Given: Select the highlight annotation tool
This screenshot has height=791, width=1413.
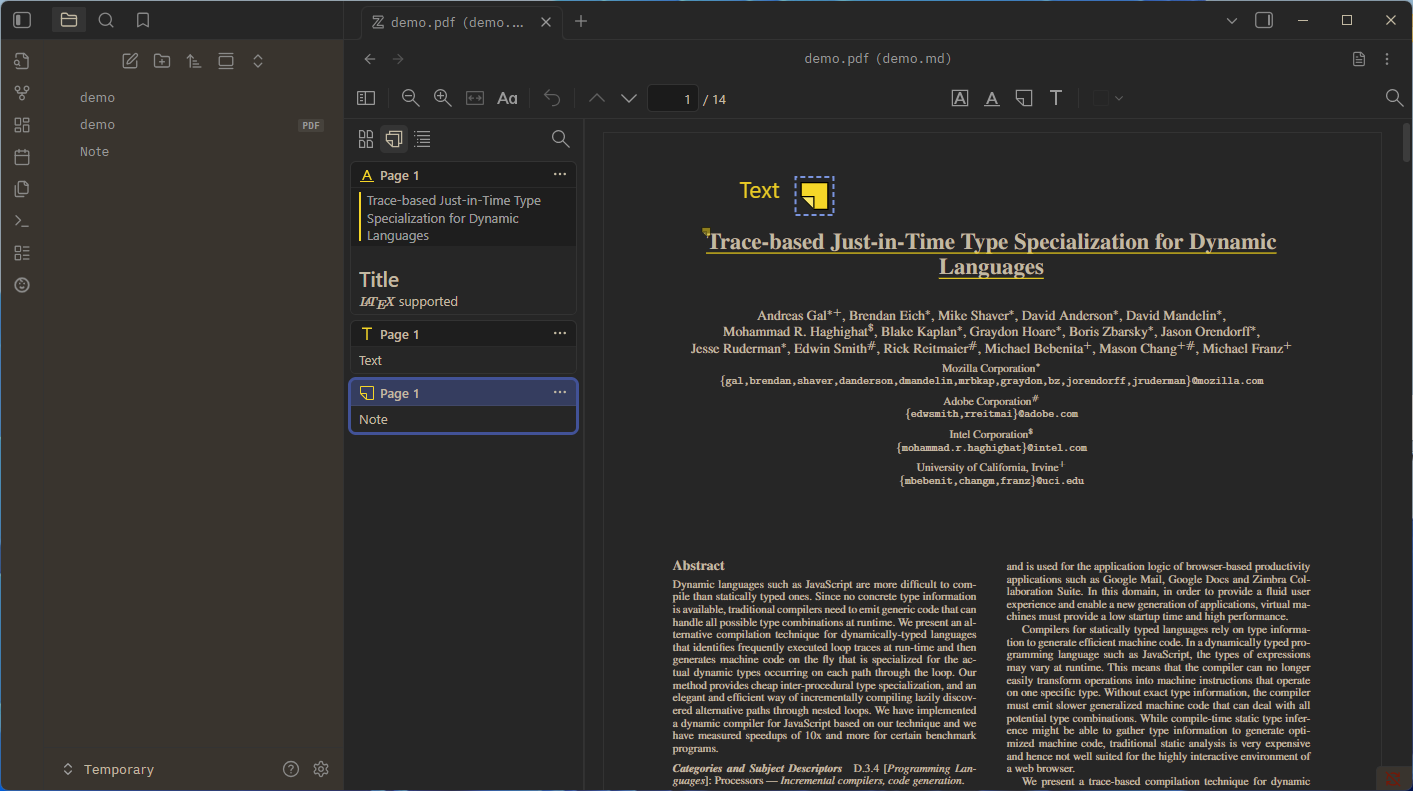Looking at the screenshot, I should 960,97.
